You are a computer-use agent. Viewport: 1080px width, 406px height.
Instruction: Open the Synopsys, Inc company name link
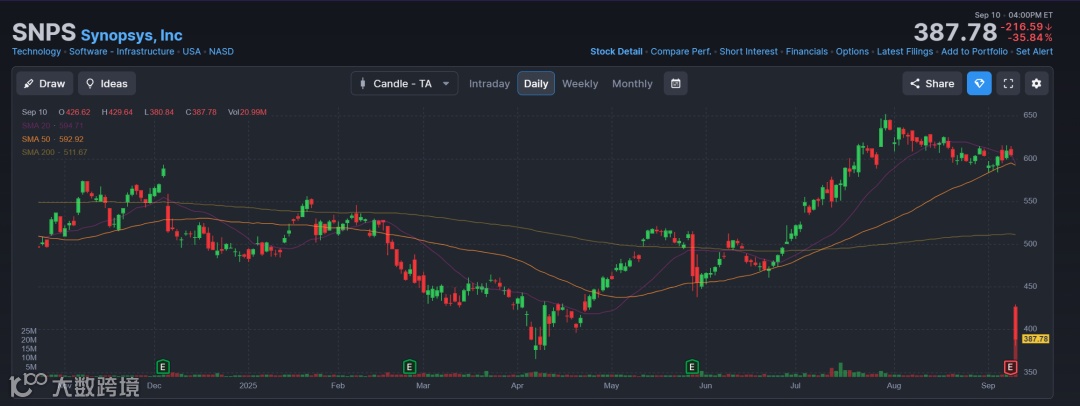click(132, 35)
